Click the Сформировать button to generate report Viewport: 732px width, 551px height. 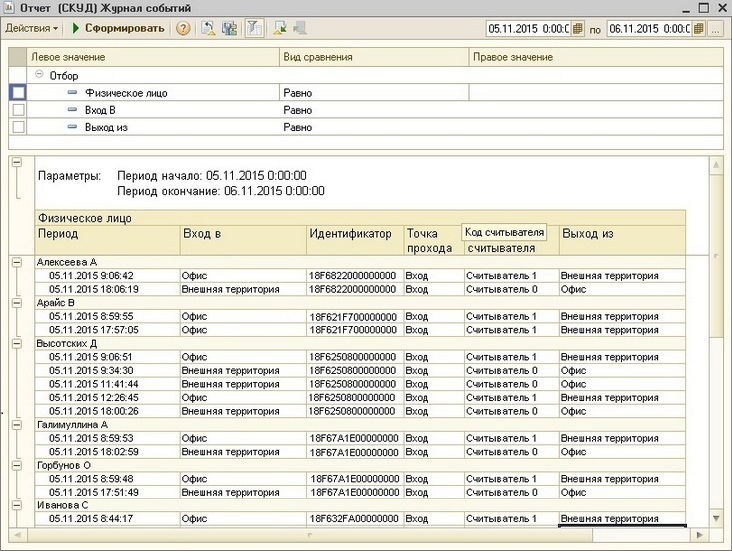(118, 28)
